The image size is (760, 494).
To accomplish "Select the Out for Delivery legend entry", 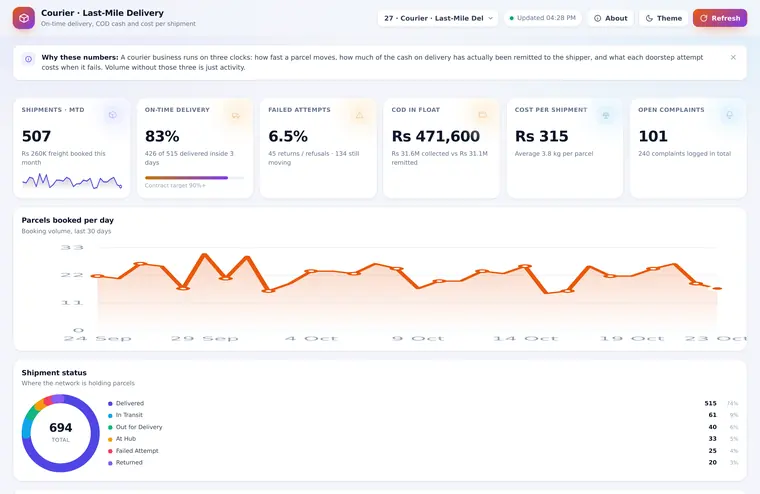I will [139, 427].
